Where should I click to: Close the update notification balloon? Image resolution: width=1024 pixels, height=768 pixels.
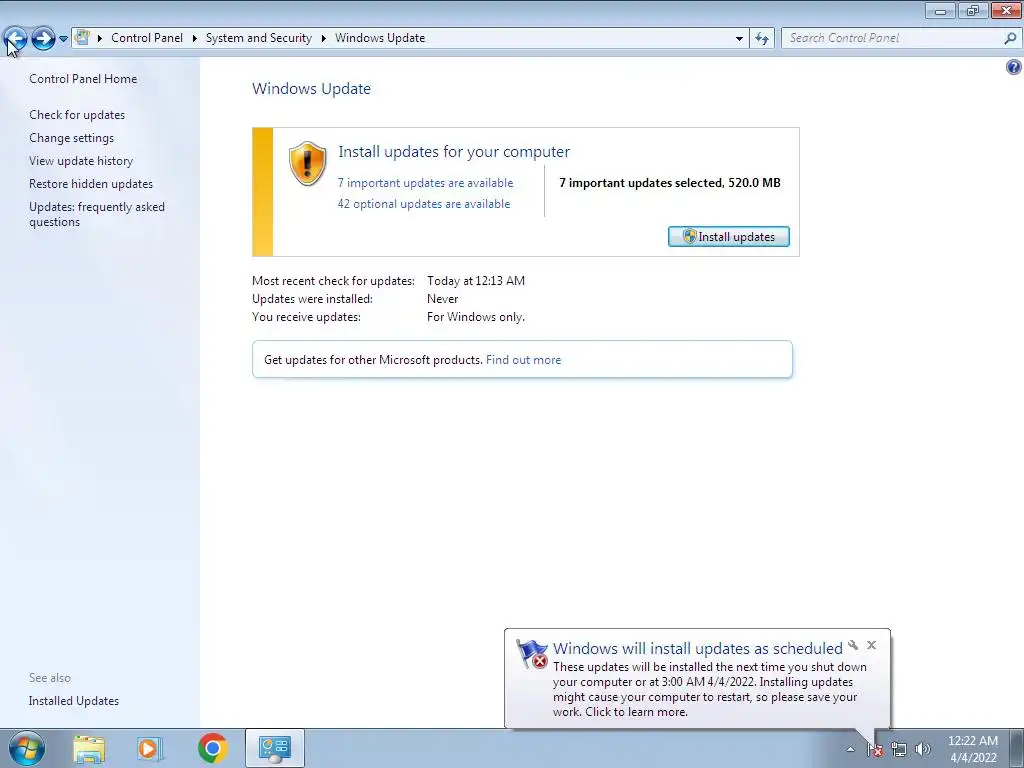[872, 645]
